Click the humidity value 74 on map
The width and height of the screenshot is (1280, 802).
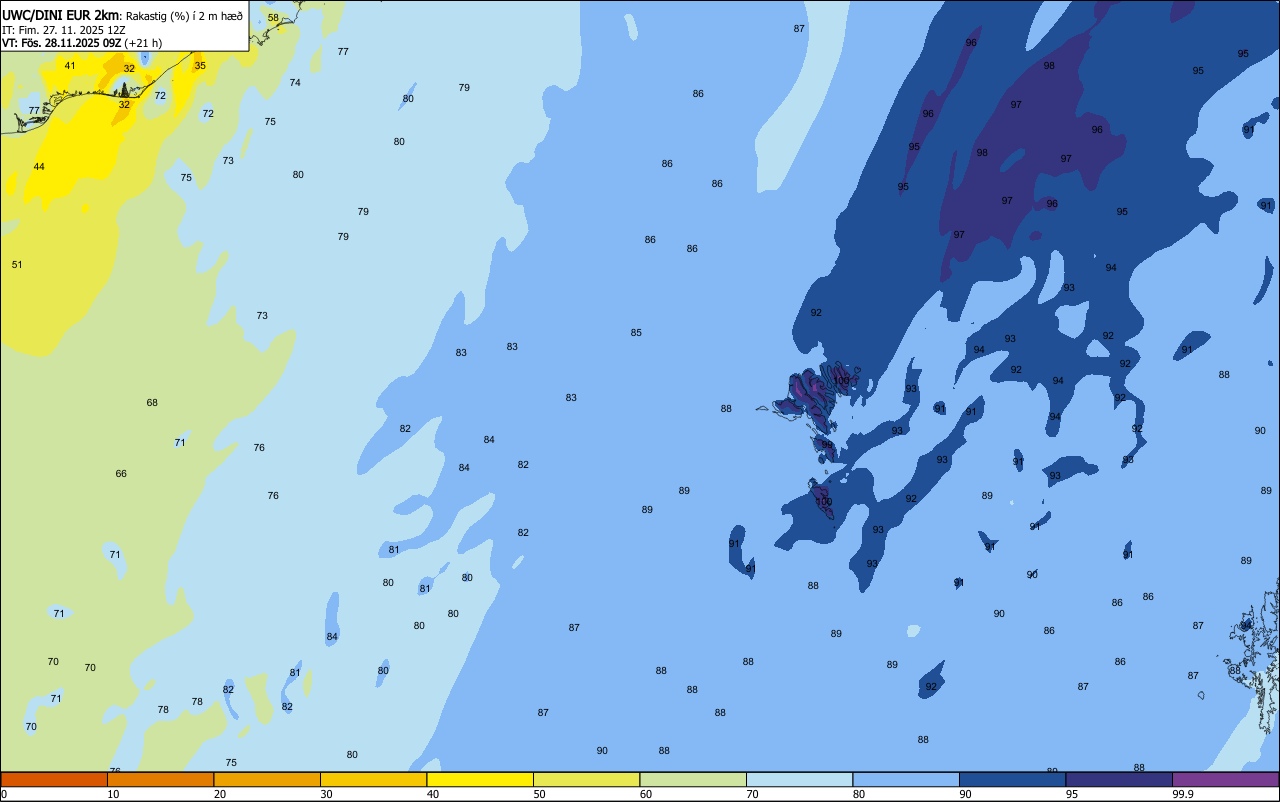295,83
